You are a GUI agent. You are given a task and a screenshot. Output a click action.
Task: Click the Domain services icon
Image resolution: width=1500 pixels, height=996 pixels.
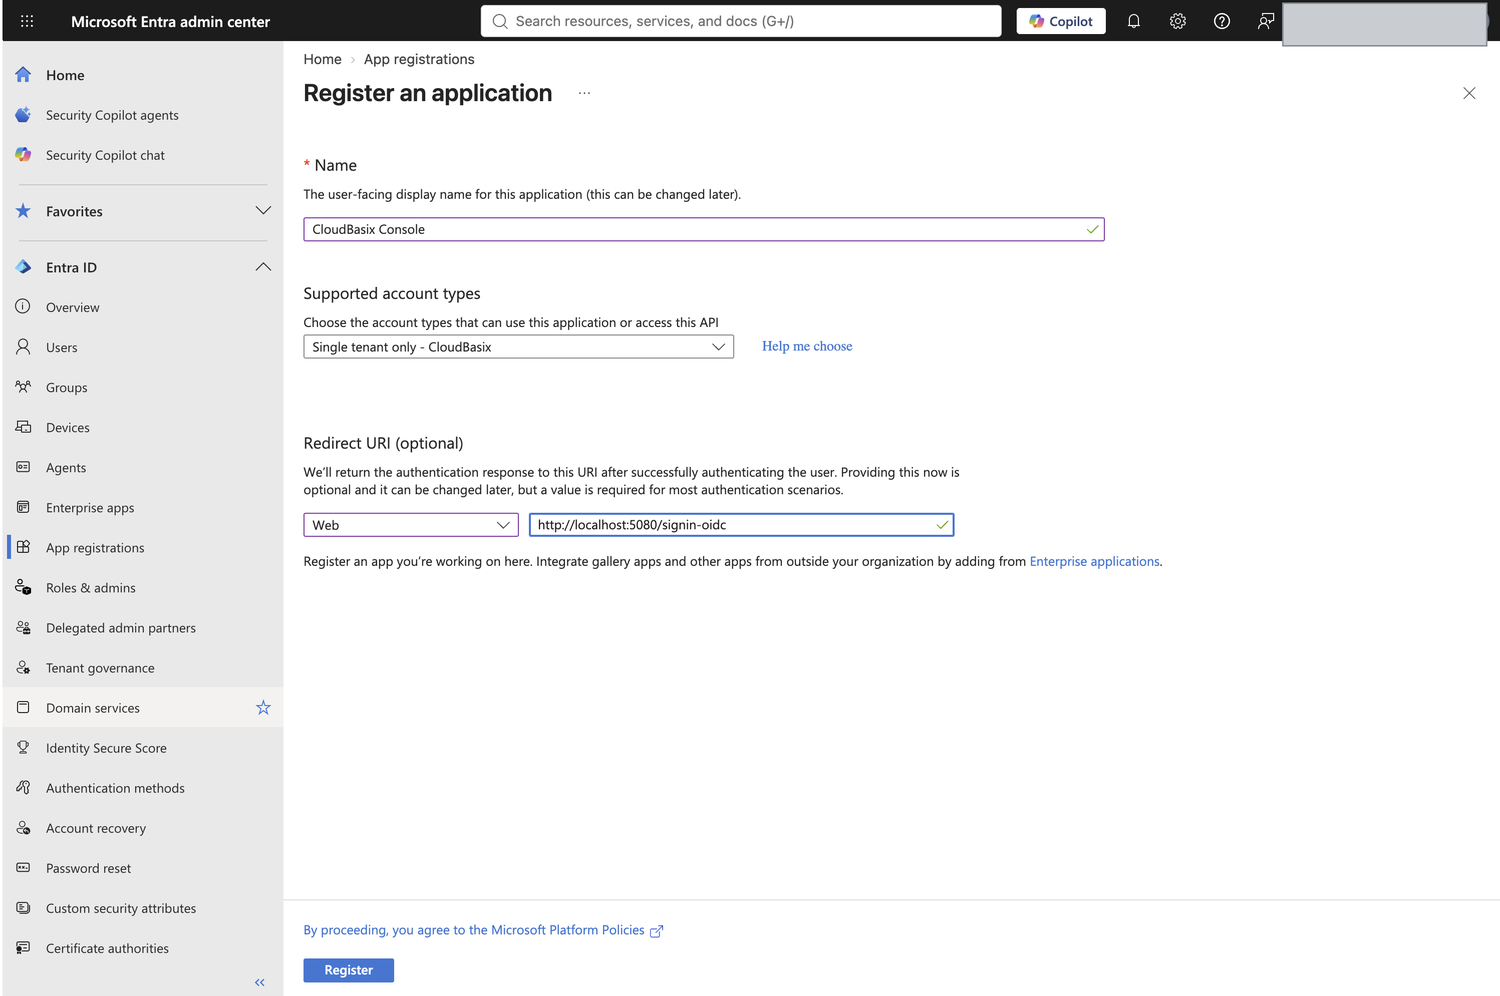pyautogui.click(x=23, y=707)
